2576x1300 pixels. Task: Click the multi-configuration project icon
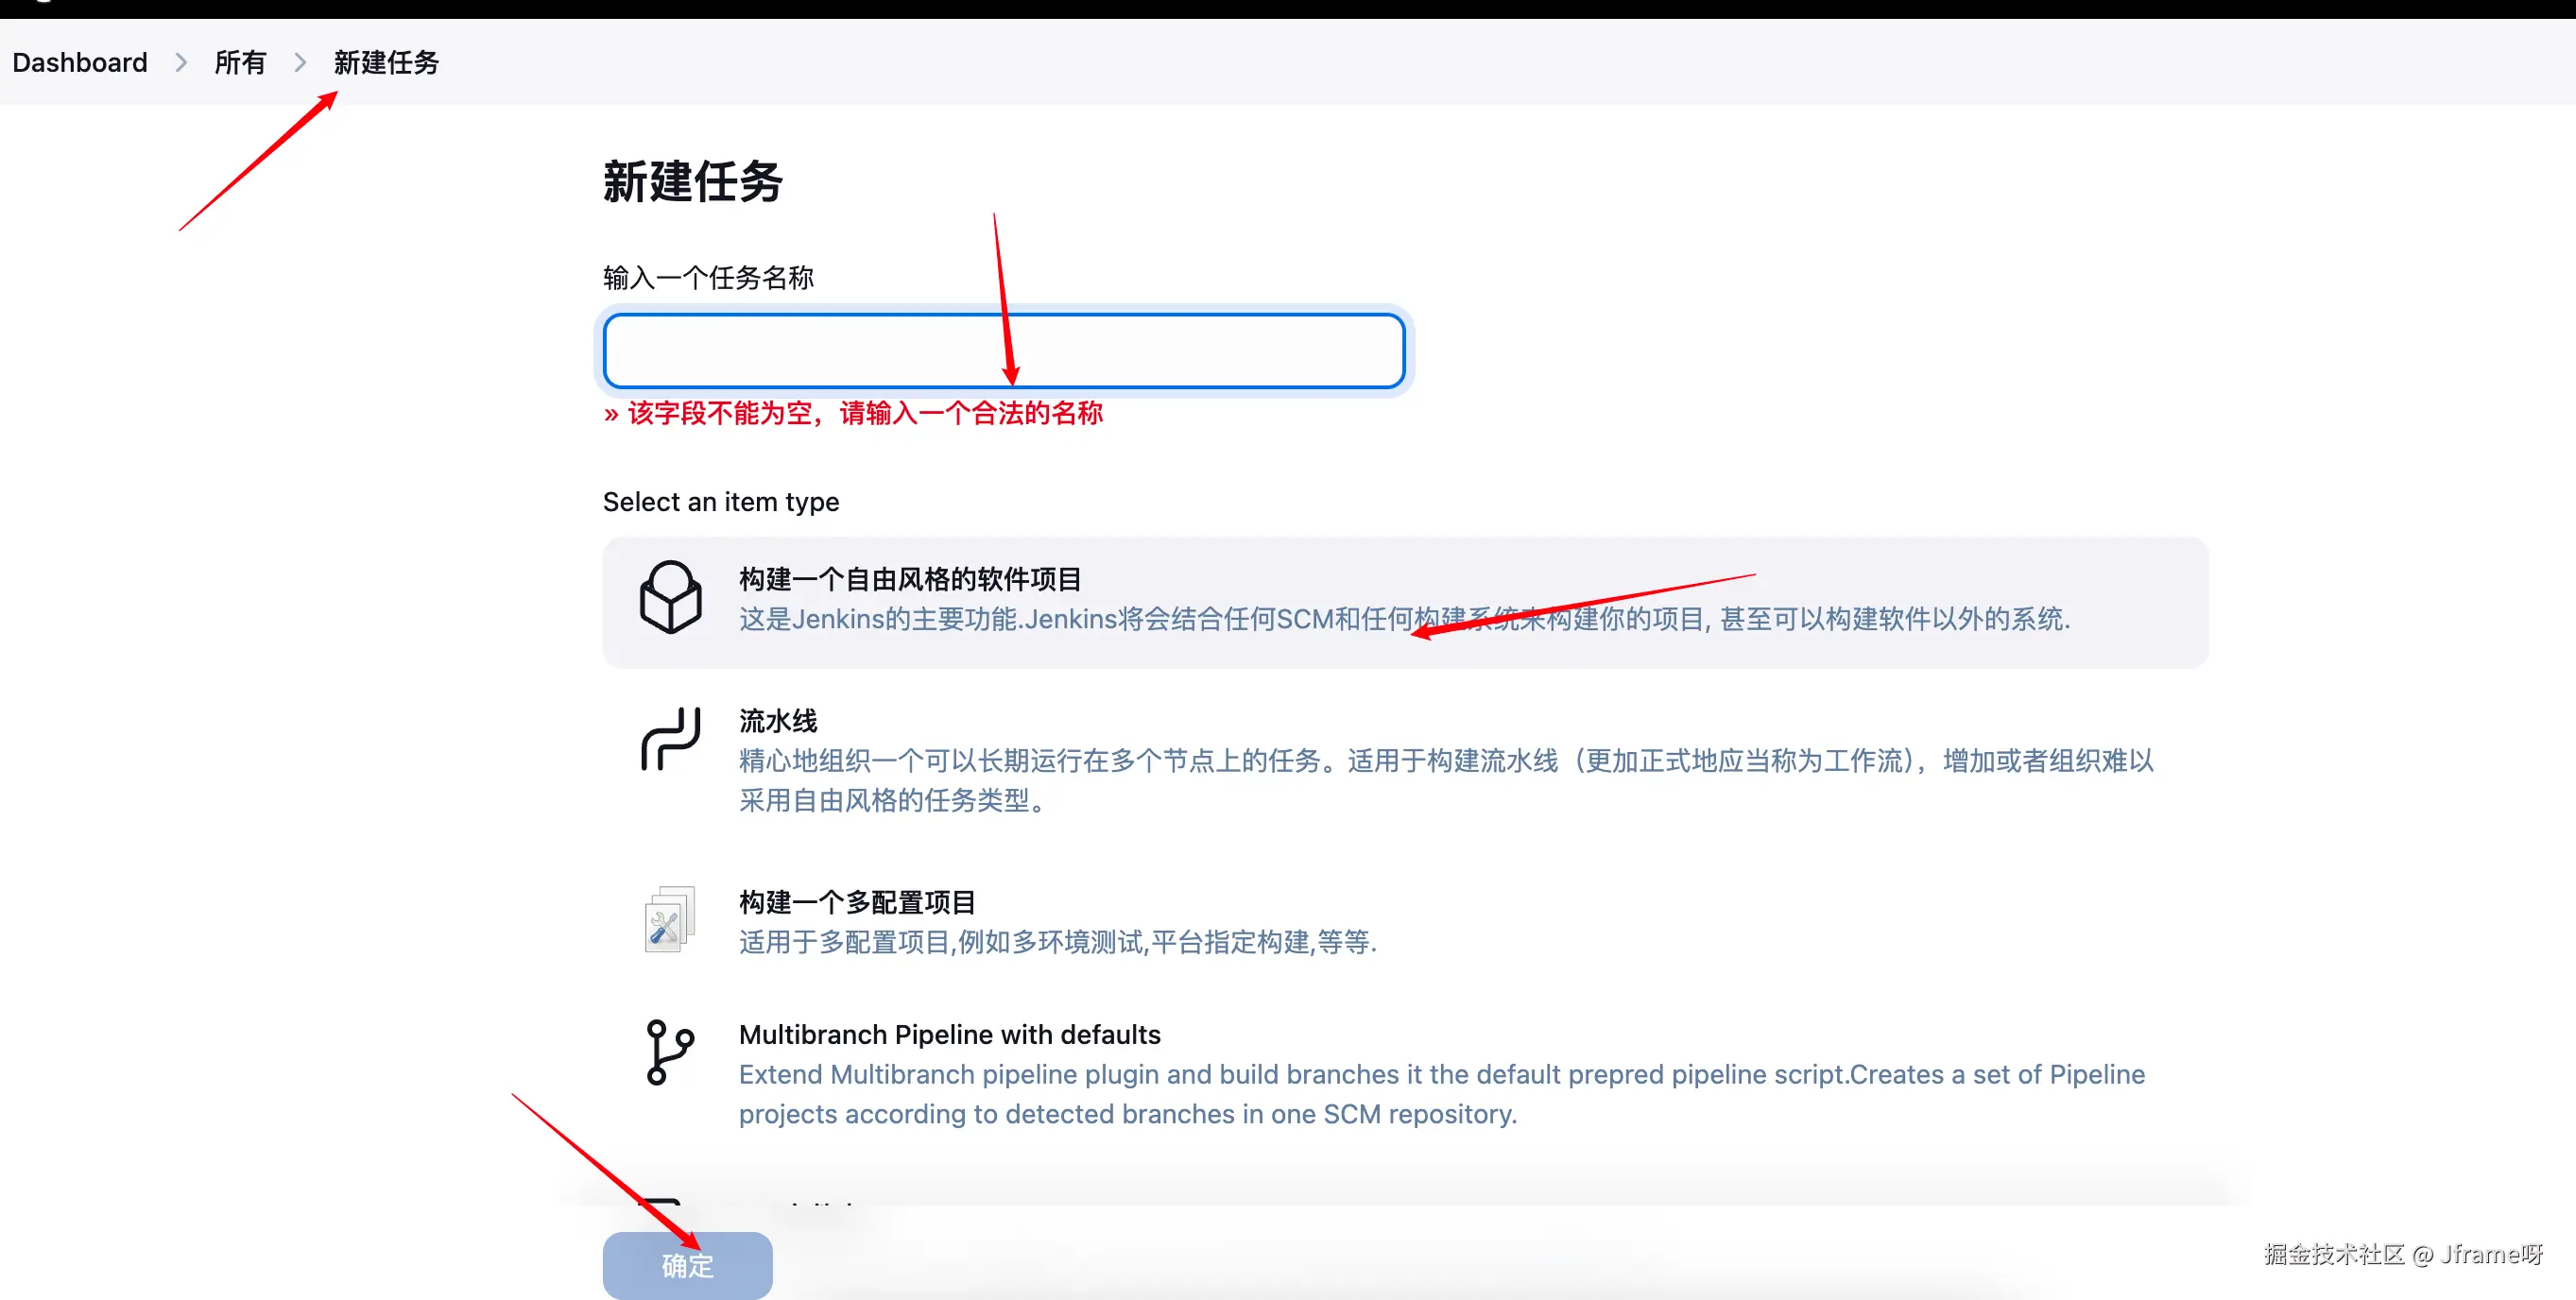point(669,920)
